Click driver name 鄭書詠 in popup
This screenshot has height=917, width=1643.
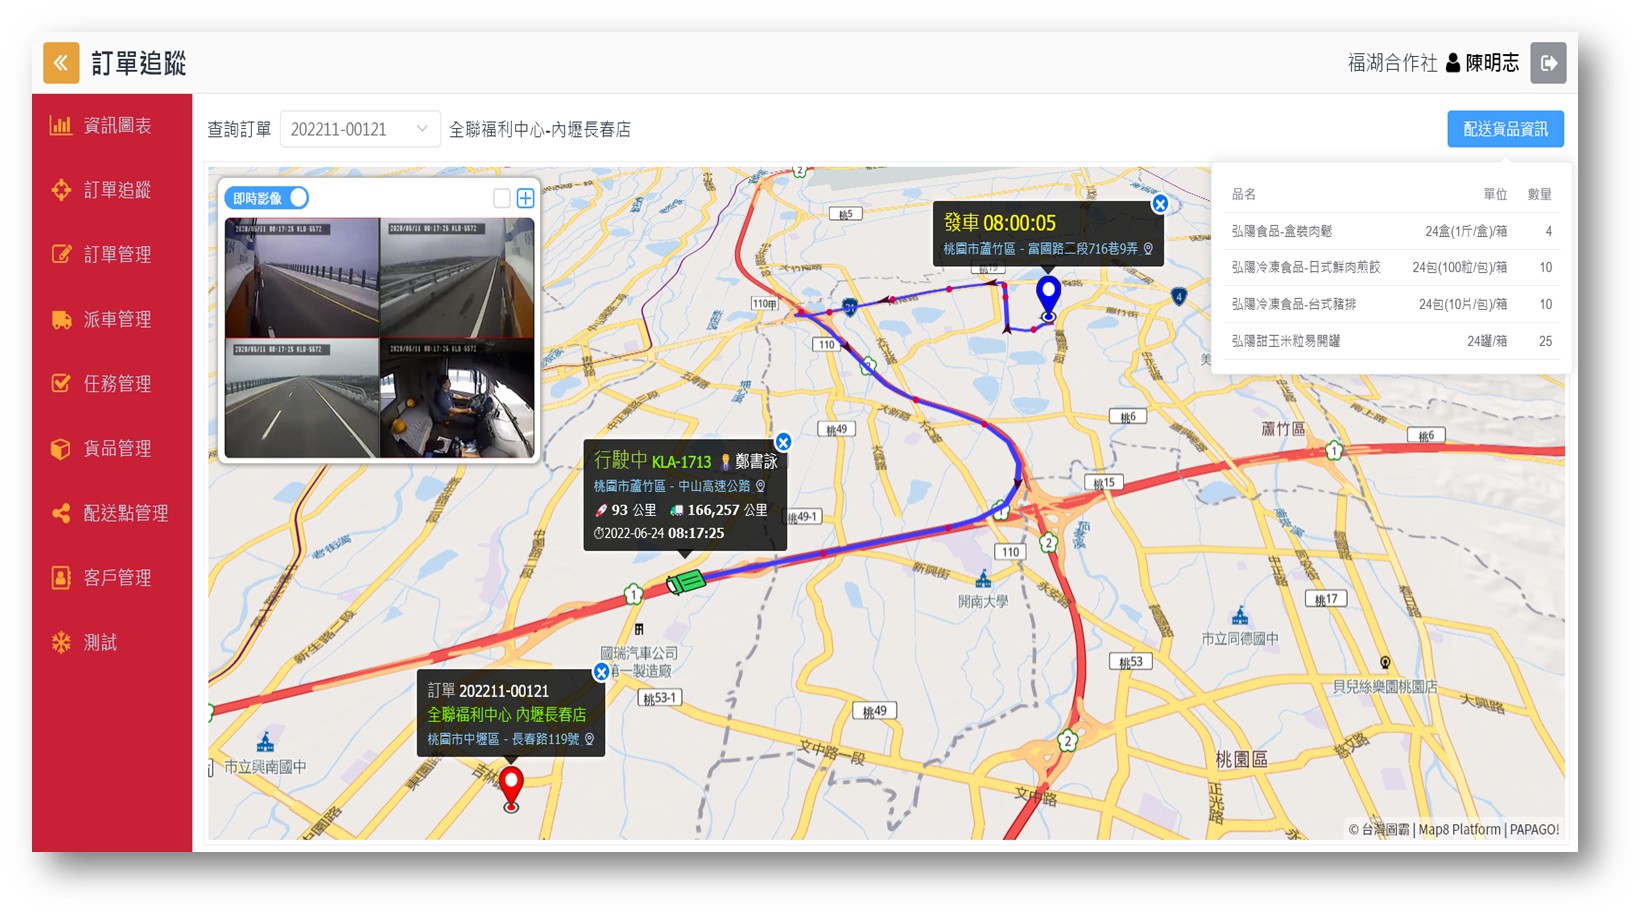point(756,461)
